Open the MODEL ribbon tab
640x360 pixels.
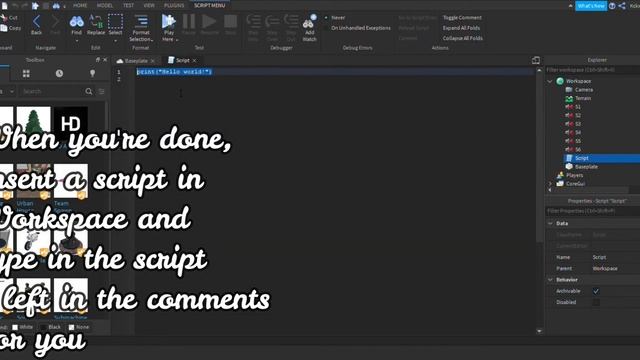(x=104, y=6)
